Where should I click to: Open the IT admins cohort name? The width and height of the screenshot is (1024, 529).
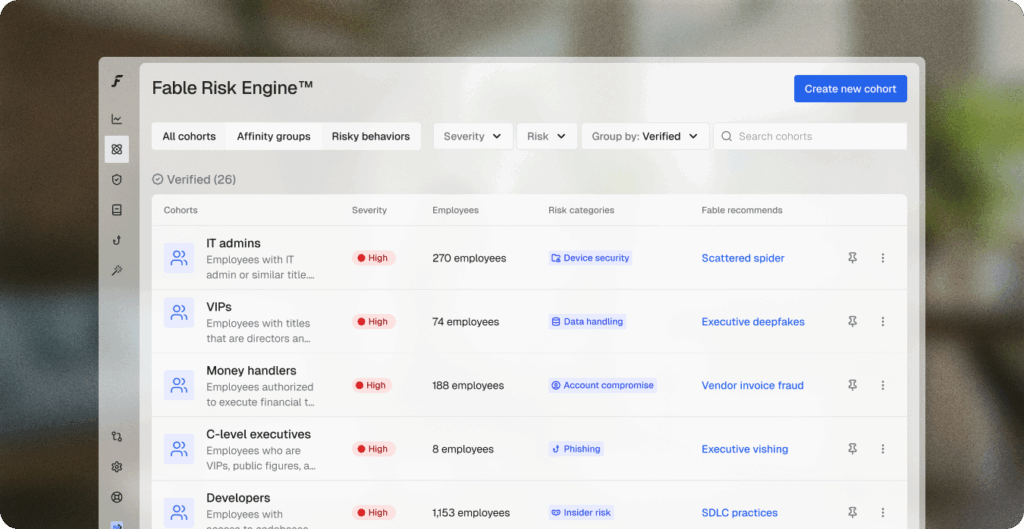(233, 243)
